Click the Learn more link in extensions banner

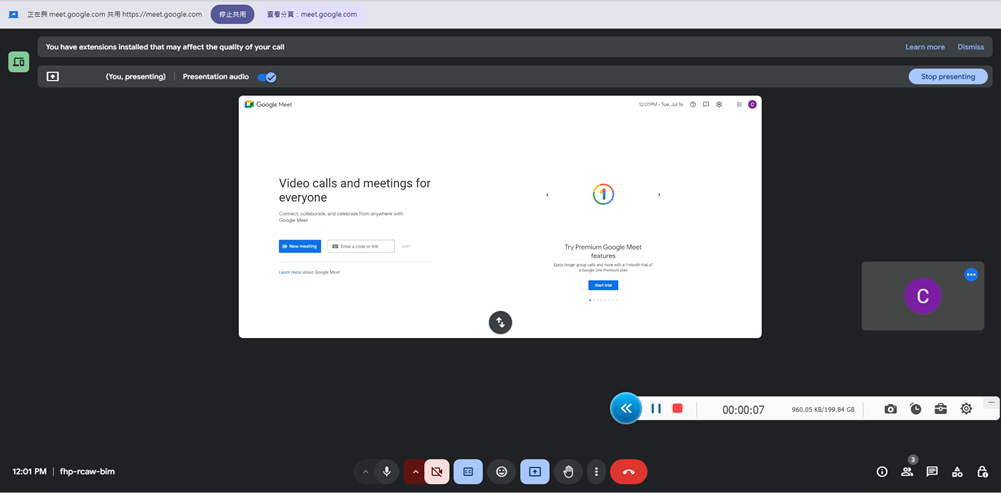pos(924,47)
